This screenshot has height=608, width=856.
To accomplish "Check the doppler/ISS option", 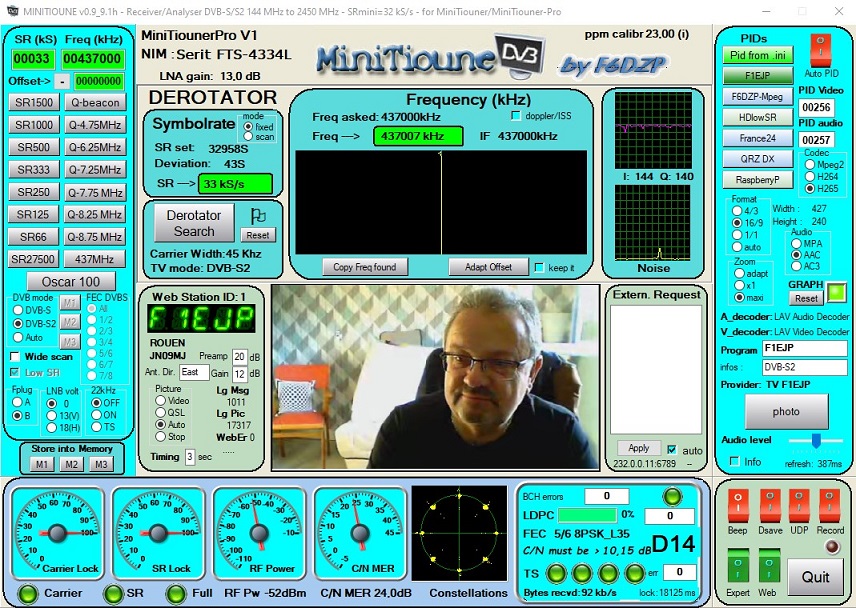I will (516, 117).
